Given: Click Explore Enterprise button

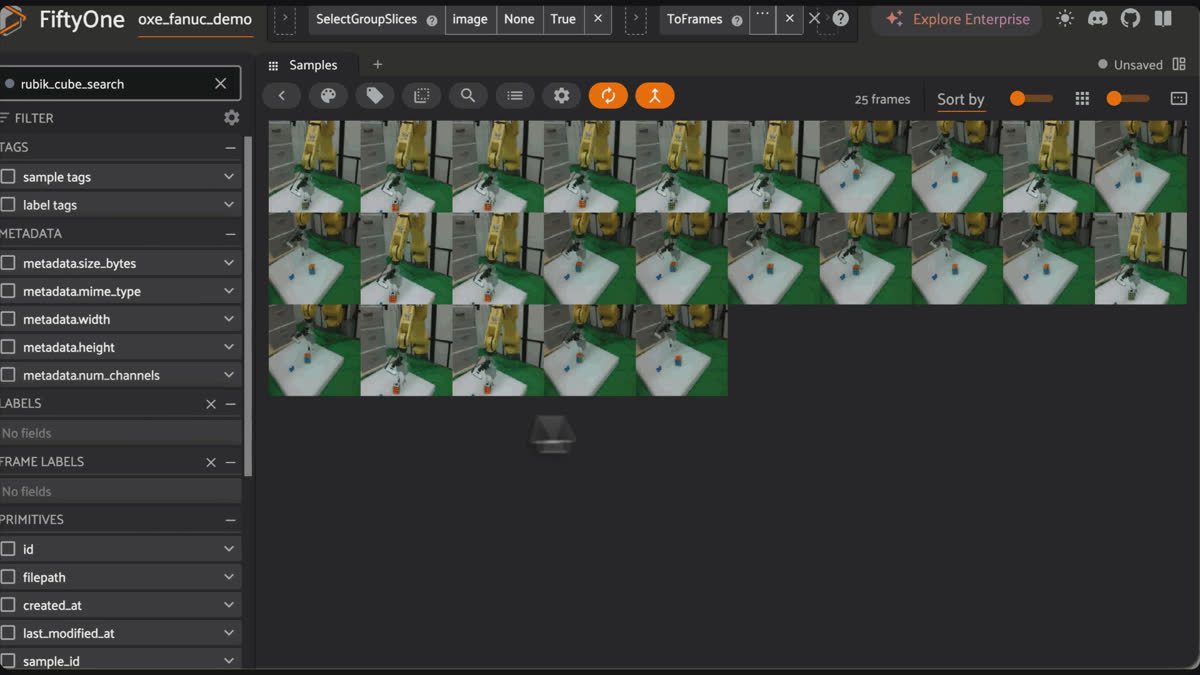Looking at the screenshot, I should [x=957, y=19].
